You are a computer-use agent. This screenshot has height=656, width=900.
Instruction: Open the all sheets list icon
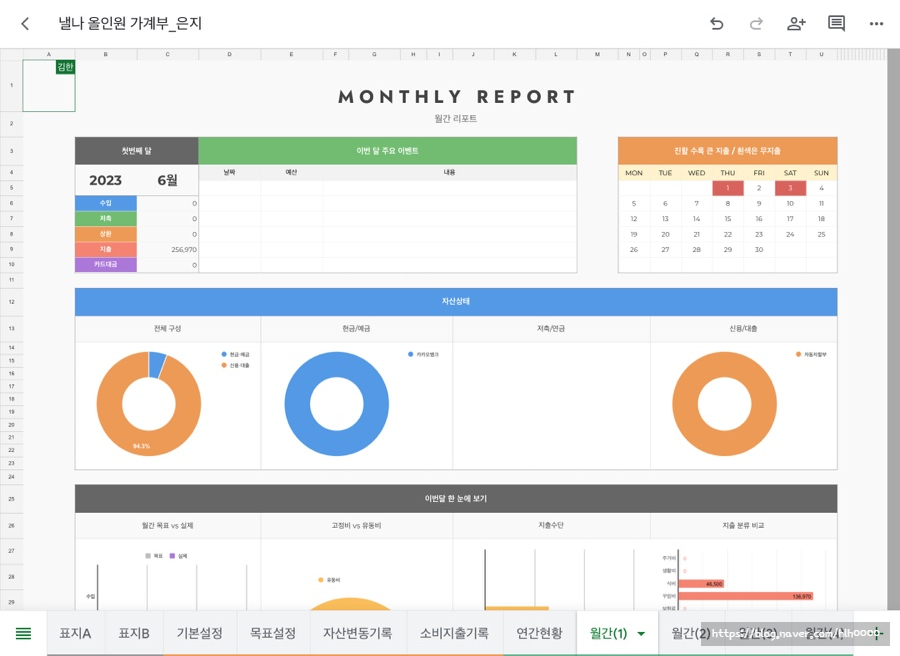click(23, 633)
